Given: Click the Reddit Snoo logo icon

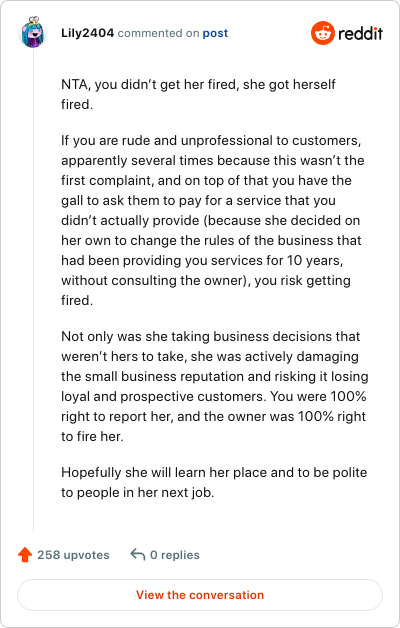Looking at the screenshot, I should pos(322,33).
